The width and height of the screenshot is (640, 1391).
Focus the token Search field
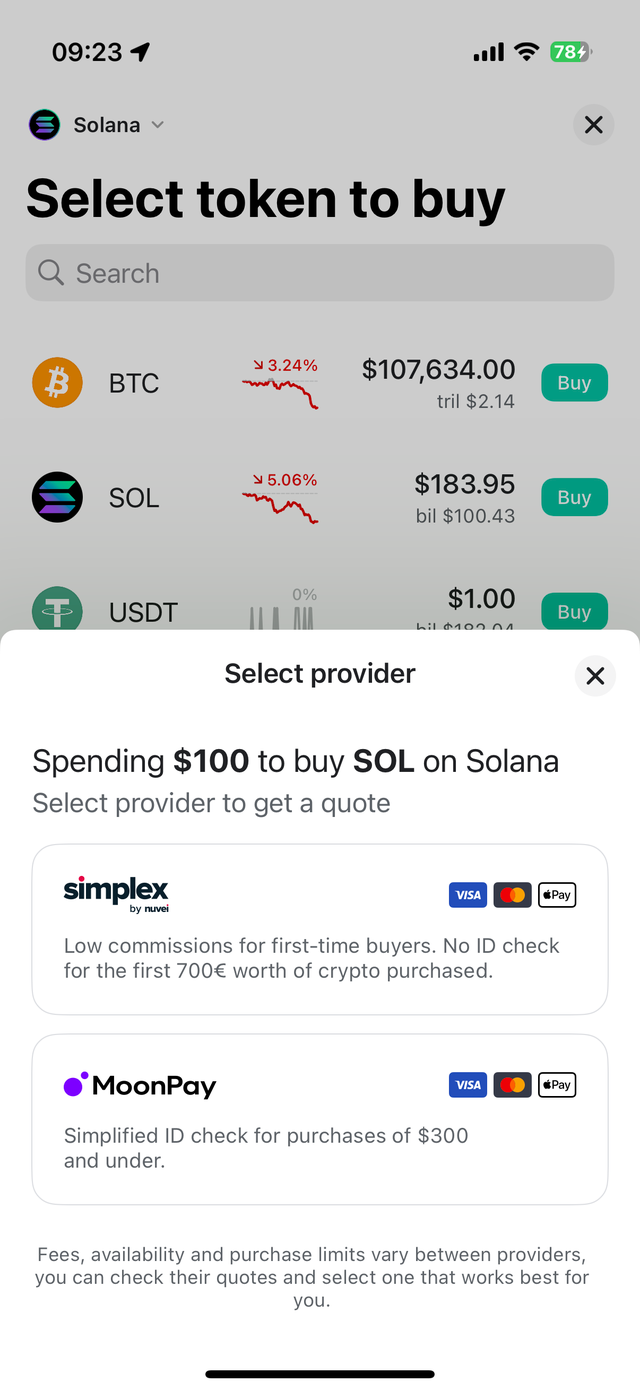point(320,273)
